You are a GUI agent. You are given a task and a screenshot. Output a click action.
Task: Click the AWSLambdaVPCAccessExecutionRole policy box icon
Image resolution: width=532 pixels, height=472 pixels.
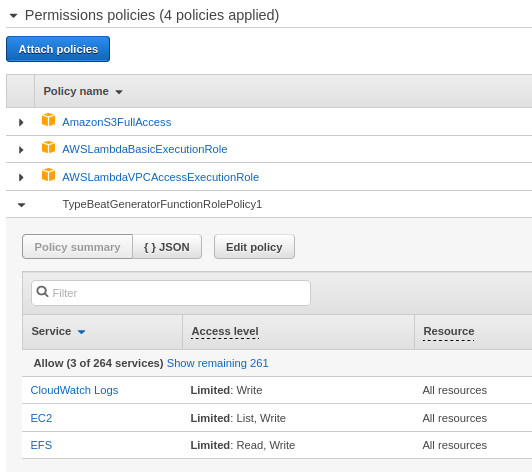coord(49,175)
